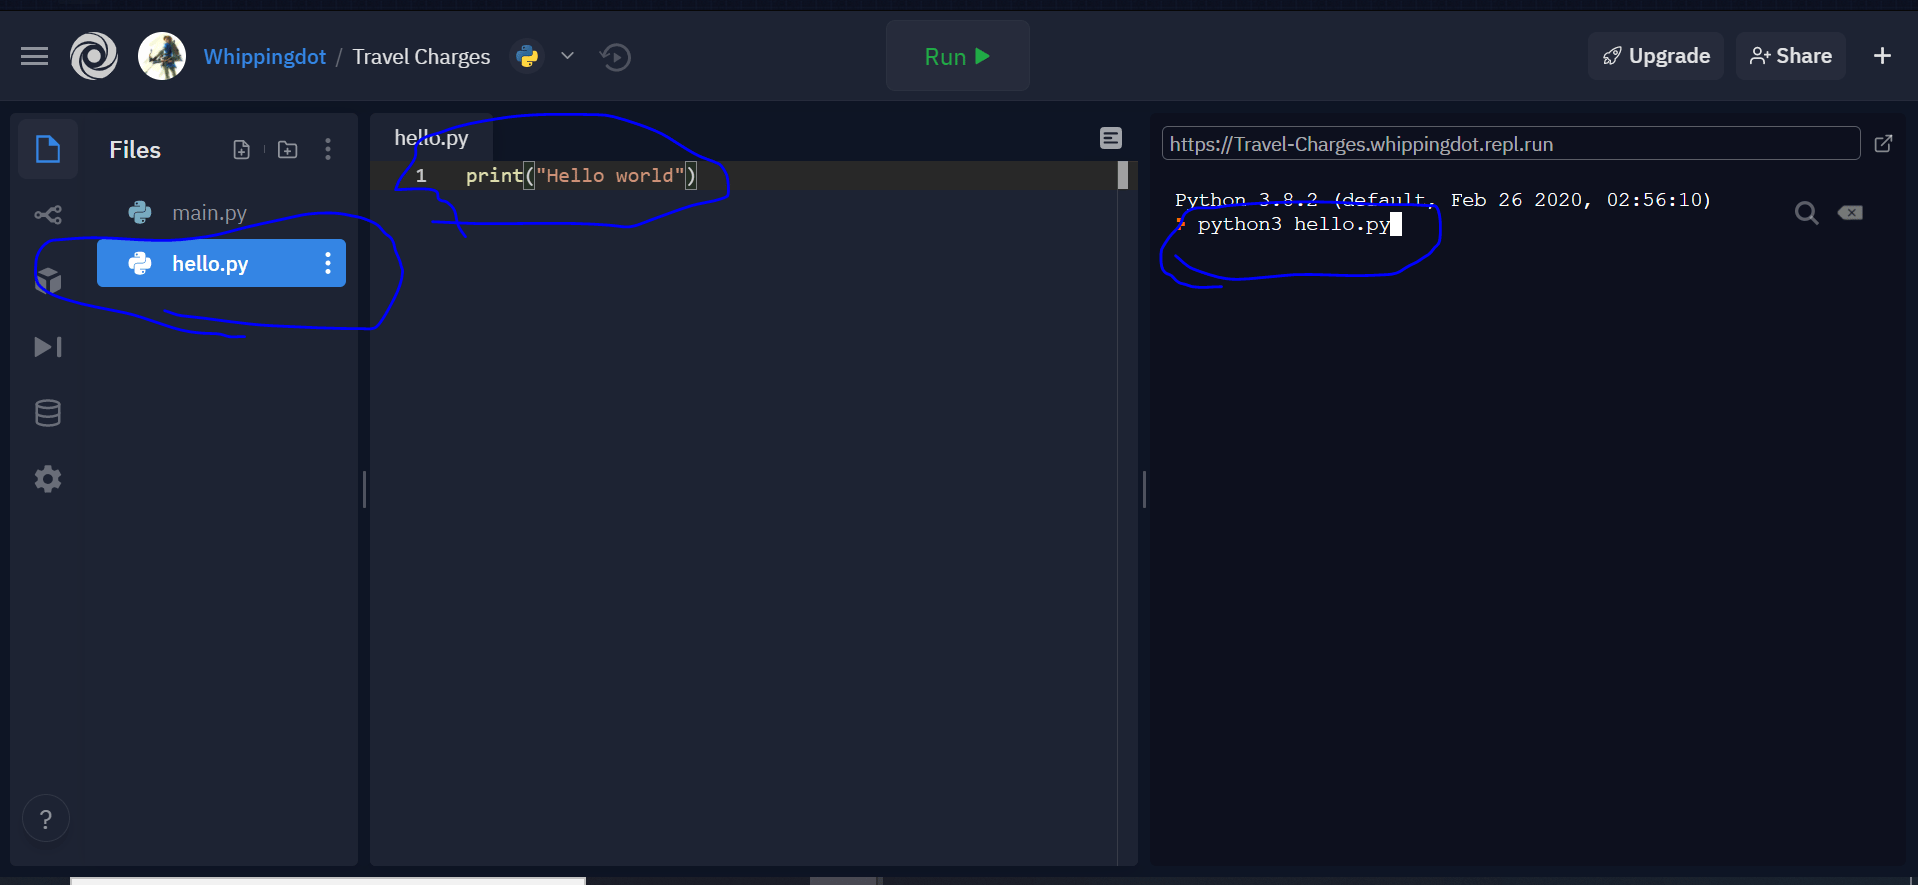Open the Version control sidebar icon
Image resolution: width=1918 pixels, height=885 pixels.
pyautogui.click(x=48, y=214)
